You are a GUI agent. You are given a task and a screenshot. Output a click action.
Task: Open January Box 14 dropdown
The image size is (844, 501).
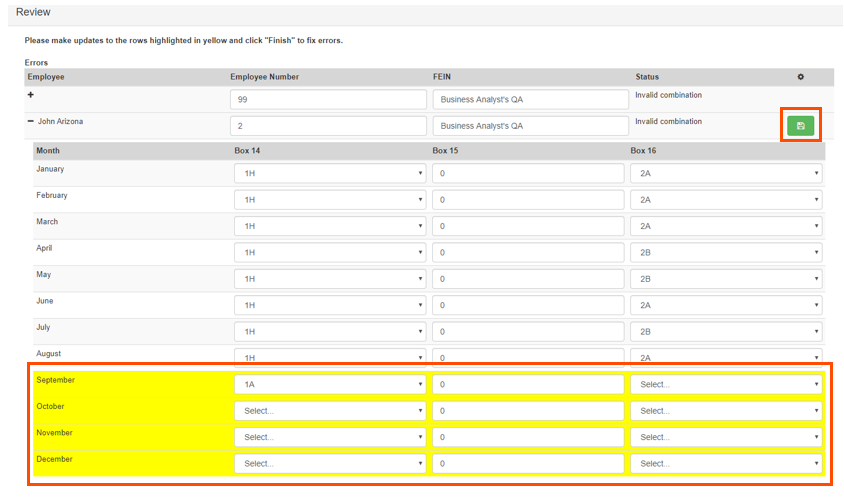click(329, 173)
